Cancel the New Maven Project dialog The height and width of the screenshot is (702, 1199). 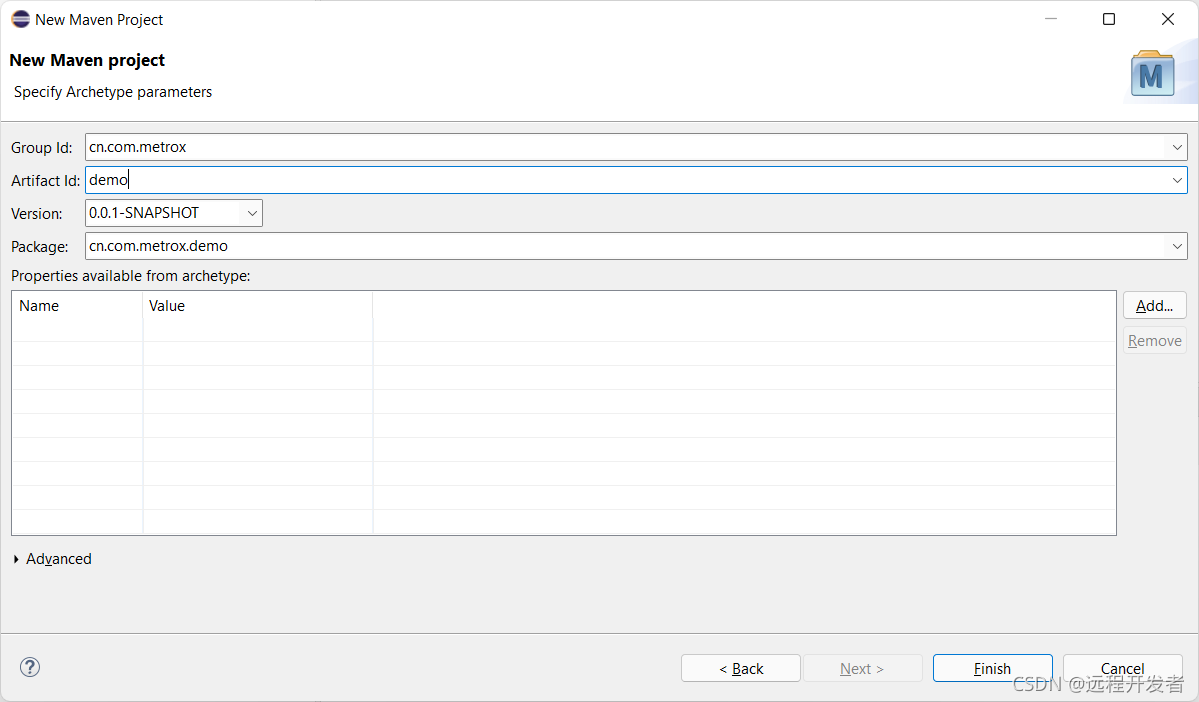1123,668
